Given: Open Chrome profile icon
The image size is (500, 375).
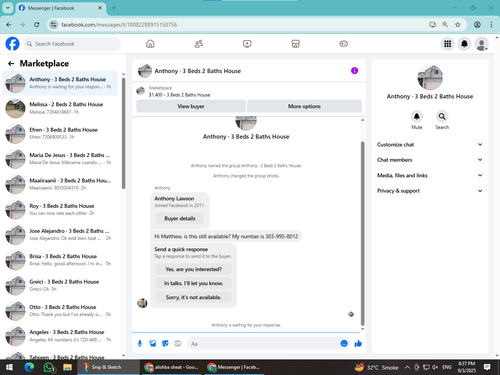Looking at the screenshot, I should (477, 24).
